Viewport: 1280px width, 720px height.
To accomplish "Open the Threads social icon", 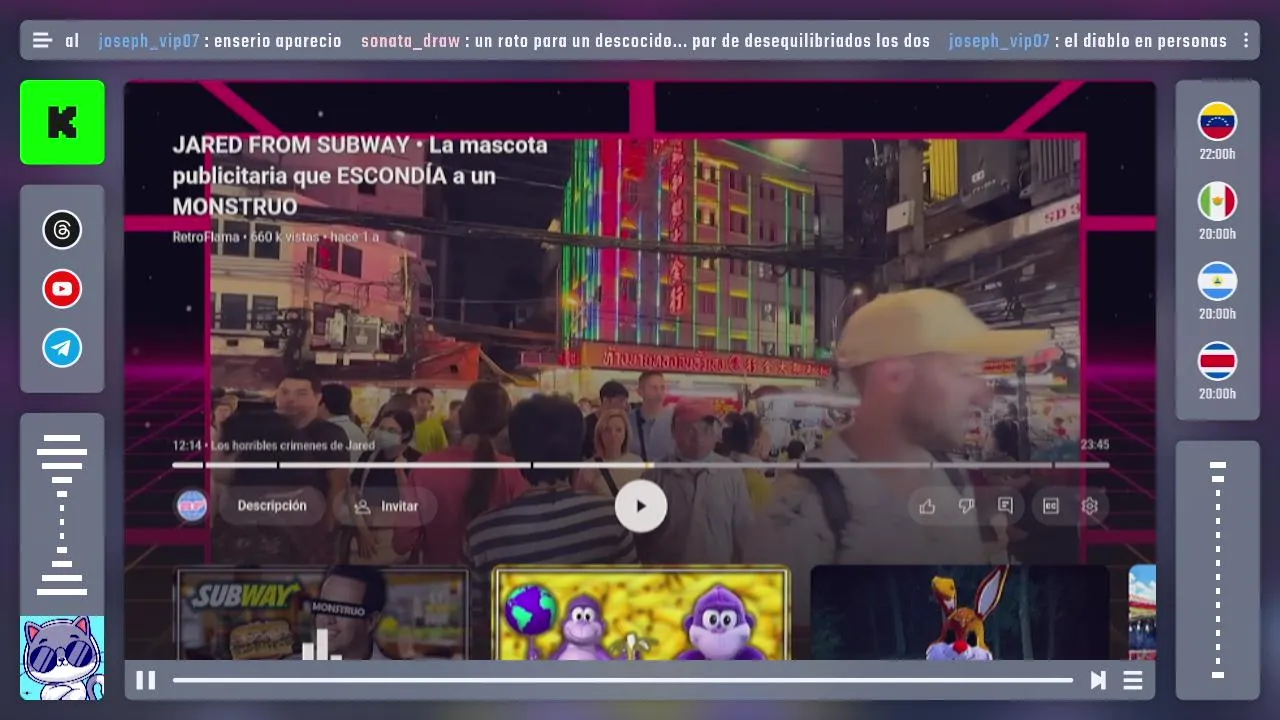I will pyautogui.click(x=62, y=230).
